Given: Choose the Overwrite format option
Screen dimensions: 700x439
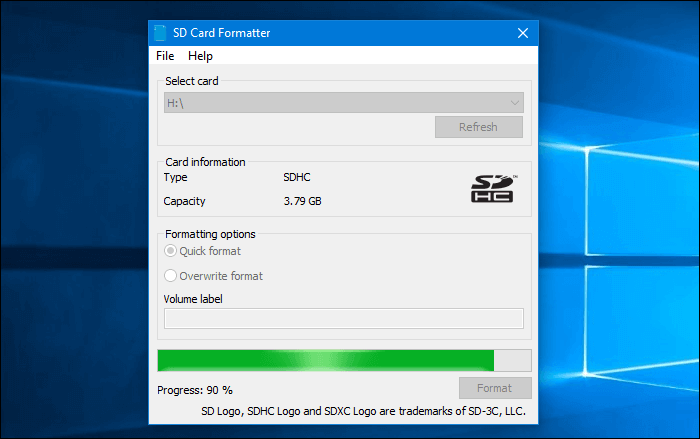Looking at the screenshot, I should point(171,276).
